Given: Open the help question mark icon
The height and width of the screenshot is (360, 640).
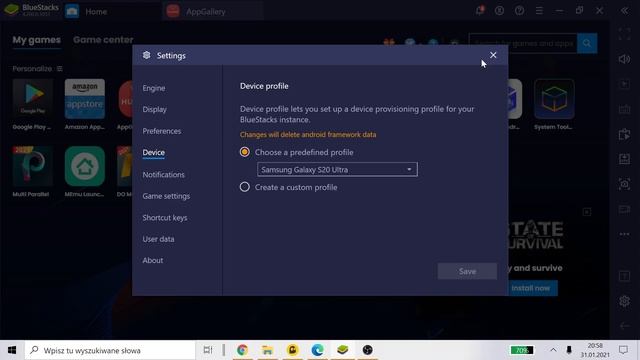Looking at the screenshot, I should point(519,11).
